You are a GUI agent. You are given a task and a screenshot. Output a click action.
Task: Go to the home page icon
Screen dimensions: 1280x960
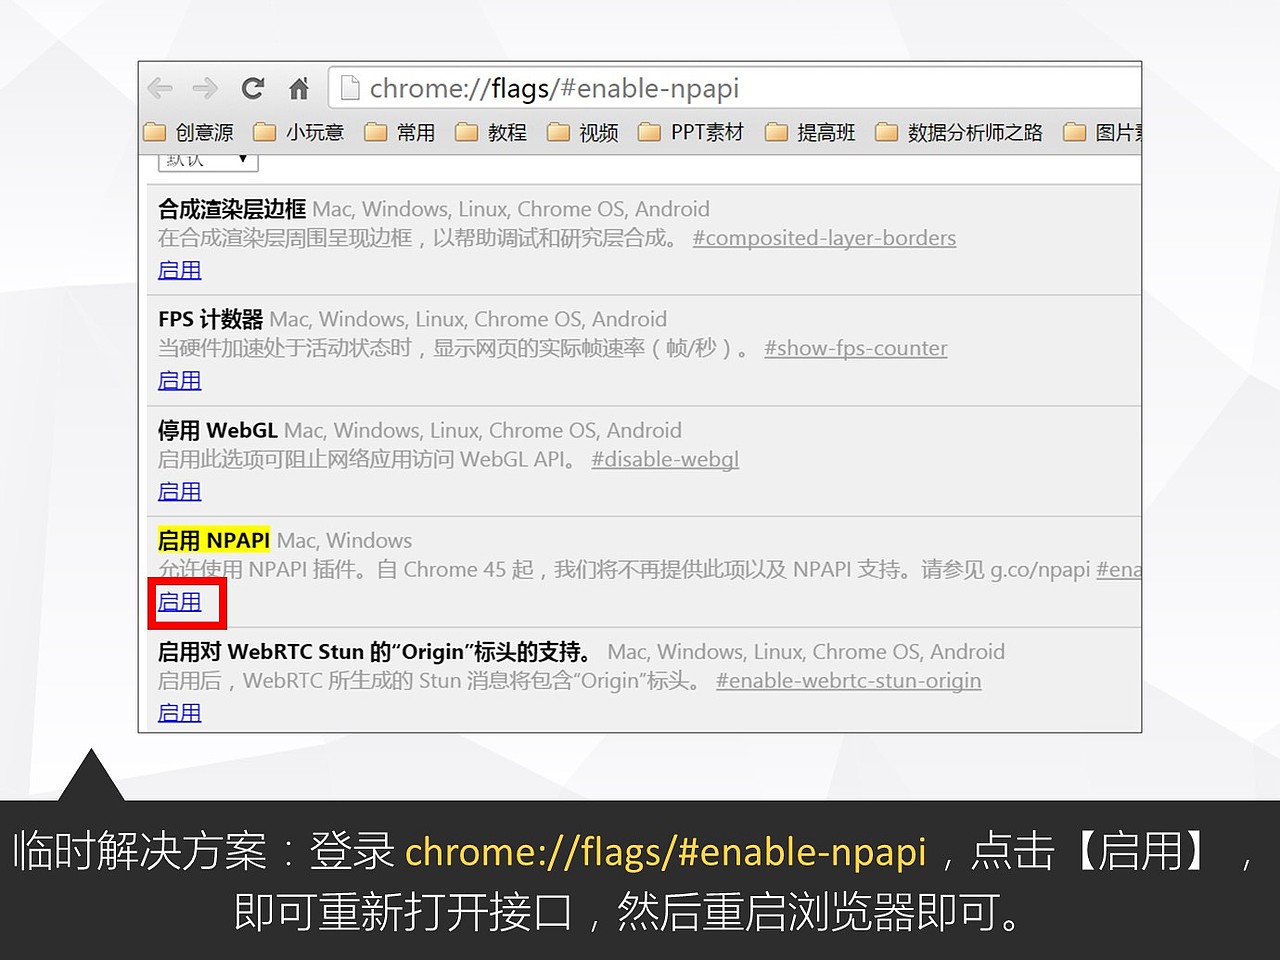[299, 89]
